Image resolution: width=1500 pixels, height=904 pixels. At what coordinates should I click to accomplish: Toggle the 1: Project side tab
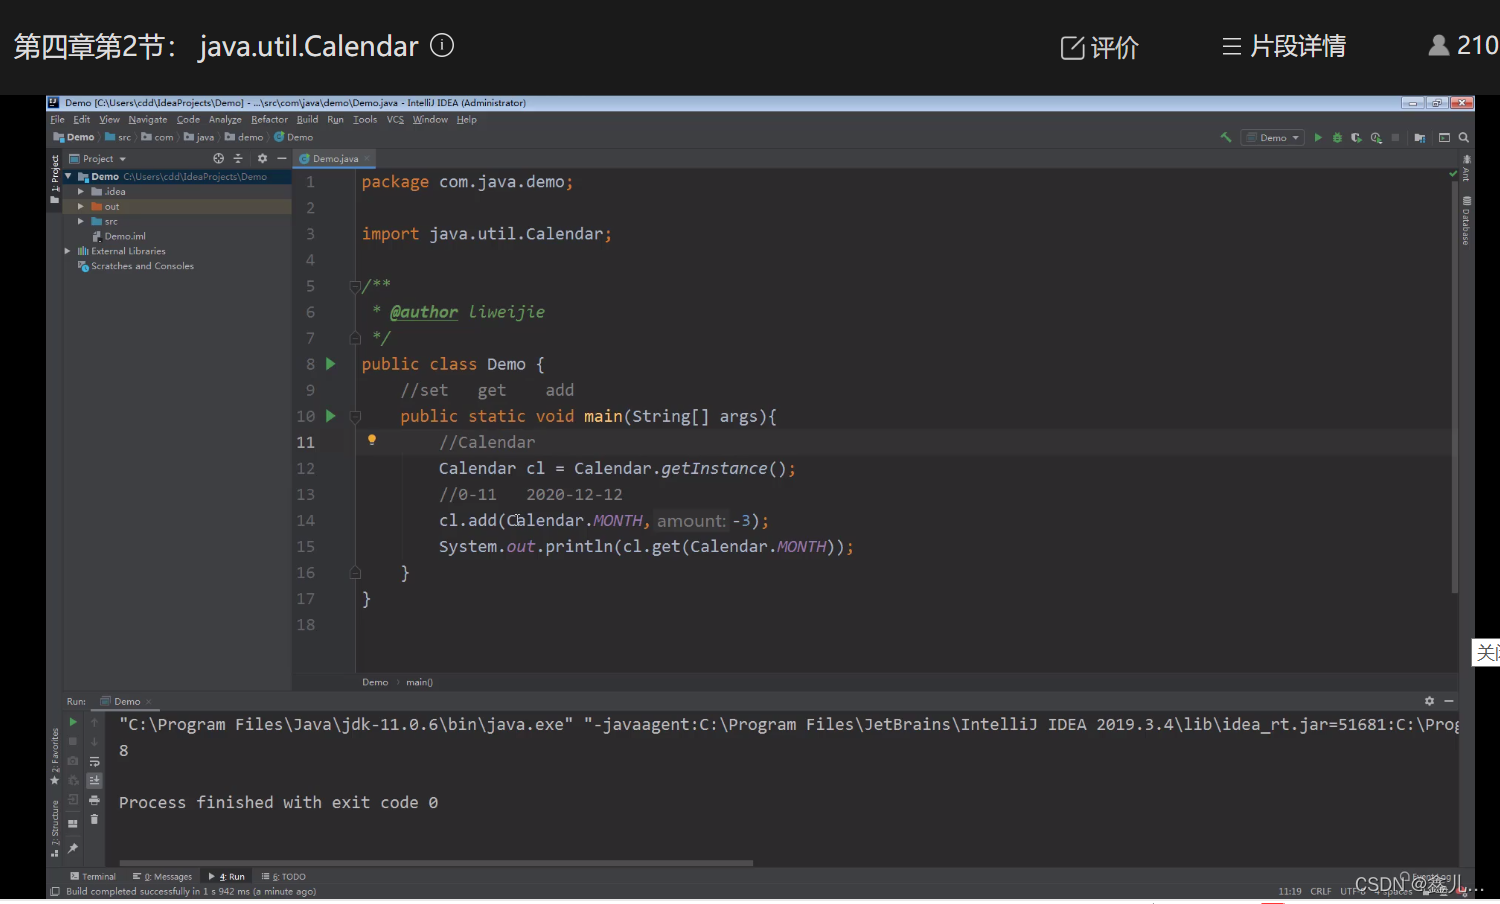point(55,179)
